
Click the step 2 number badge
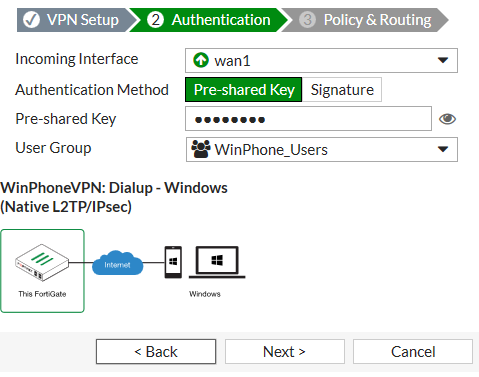155,20
